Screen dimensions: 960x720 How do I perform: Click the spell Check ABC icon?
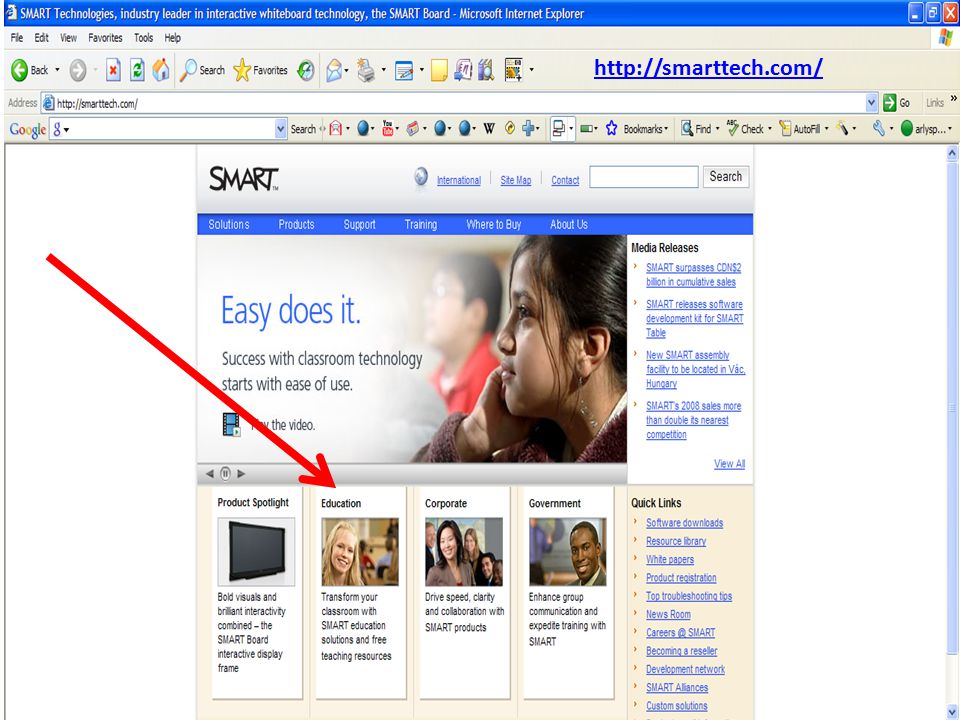[x=732, y=128]
